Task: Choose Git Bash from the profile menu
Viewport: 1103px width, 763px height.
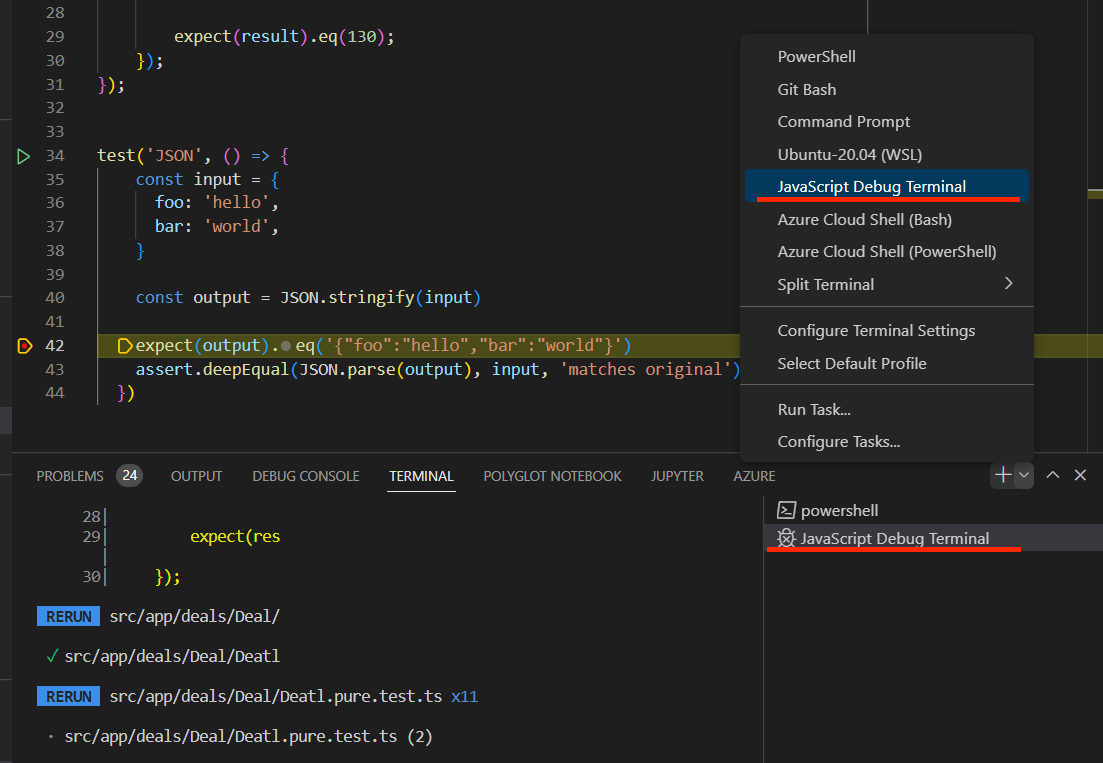Action: [x=806, y=88]
